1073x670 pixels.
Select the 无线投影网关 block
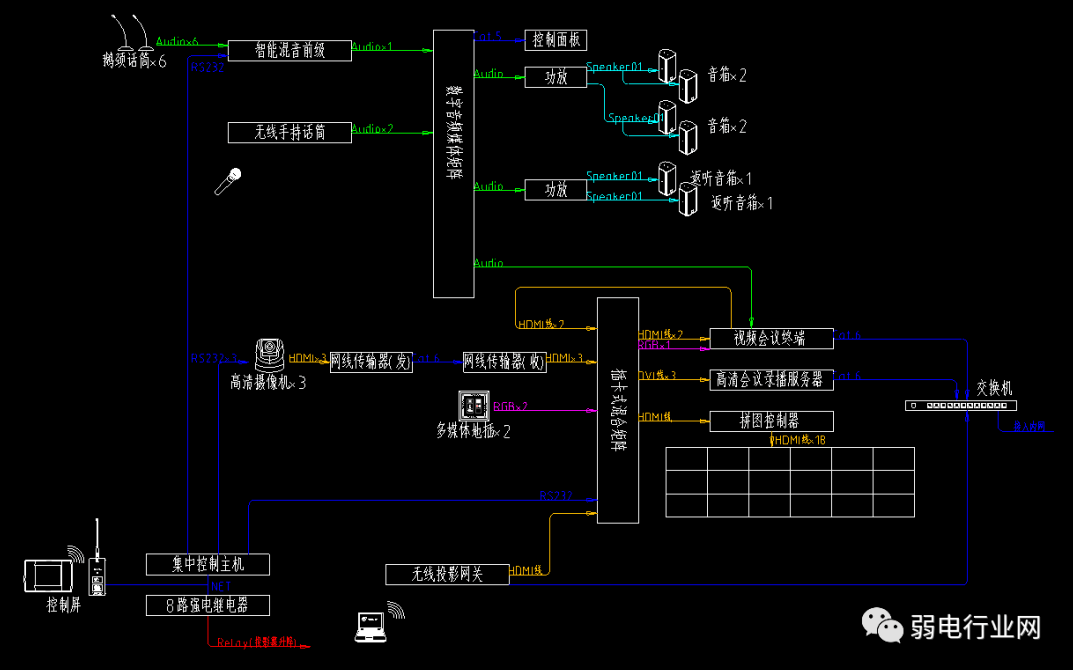(446, 574)
